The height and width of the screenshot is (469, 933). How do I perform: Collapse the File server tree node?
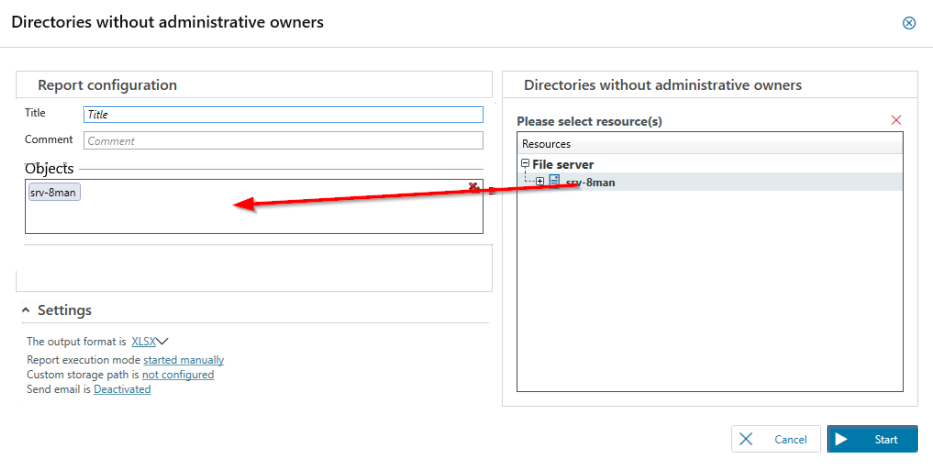point(525,164)
